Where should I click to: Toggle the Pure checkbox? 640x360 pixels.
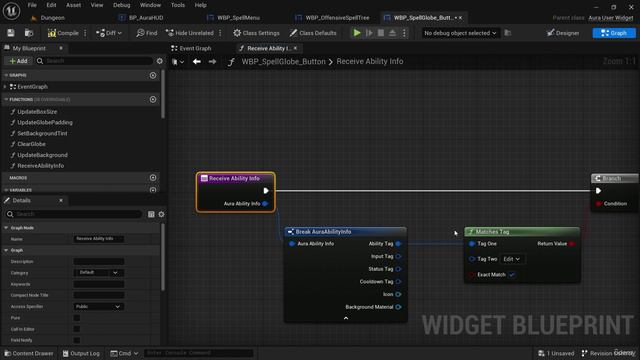pyautogui.click(x=77, y=318)
